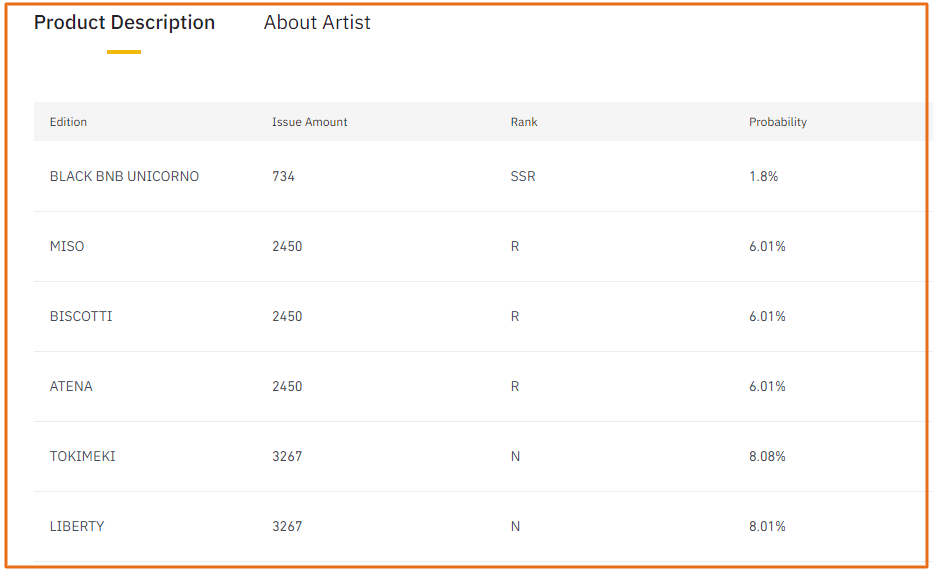Click the 3267 amount in TOKIMEKI row

point(287,456)
